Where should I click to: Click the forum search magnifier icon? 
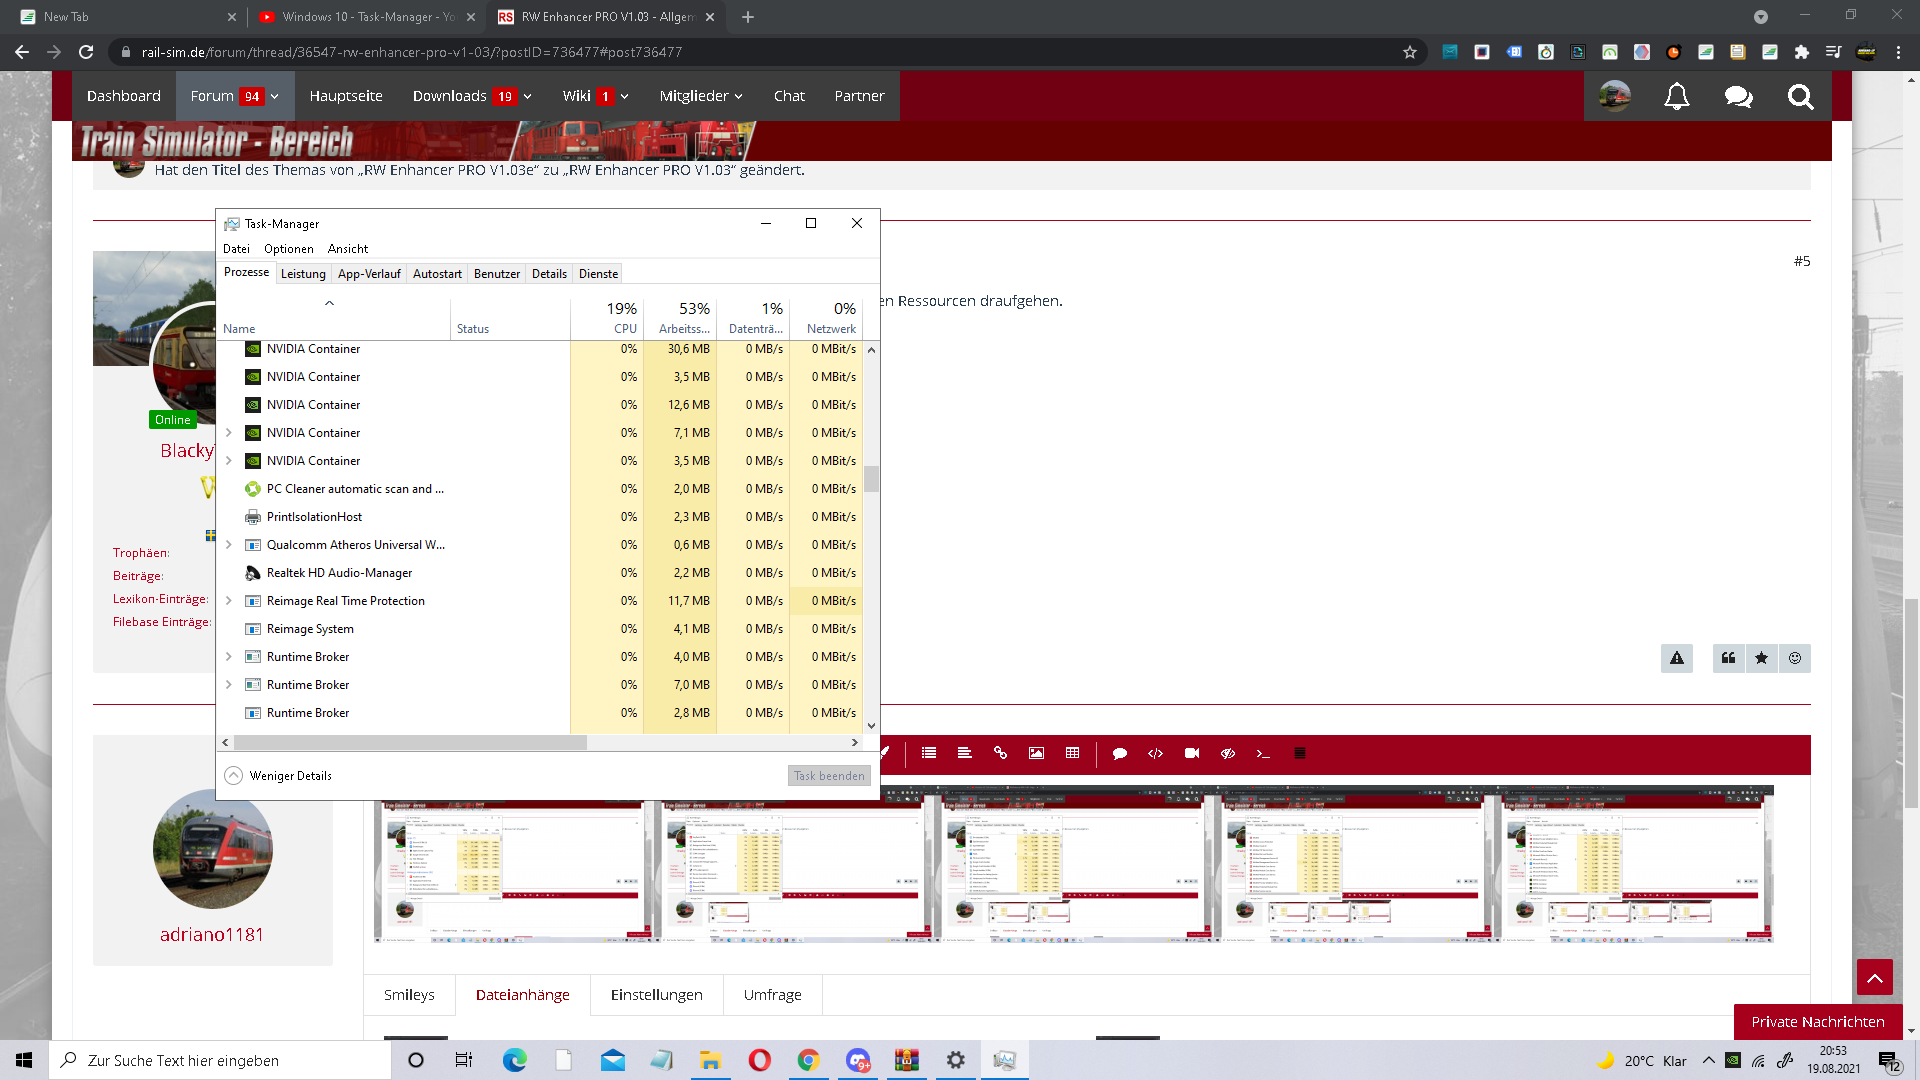point(1800,96)
